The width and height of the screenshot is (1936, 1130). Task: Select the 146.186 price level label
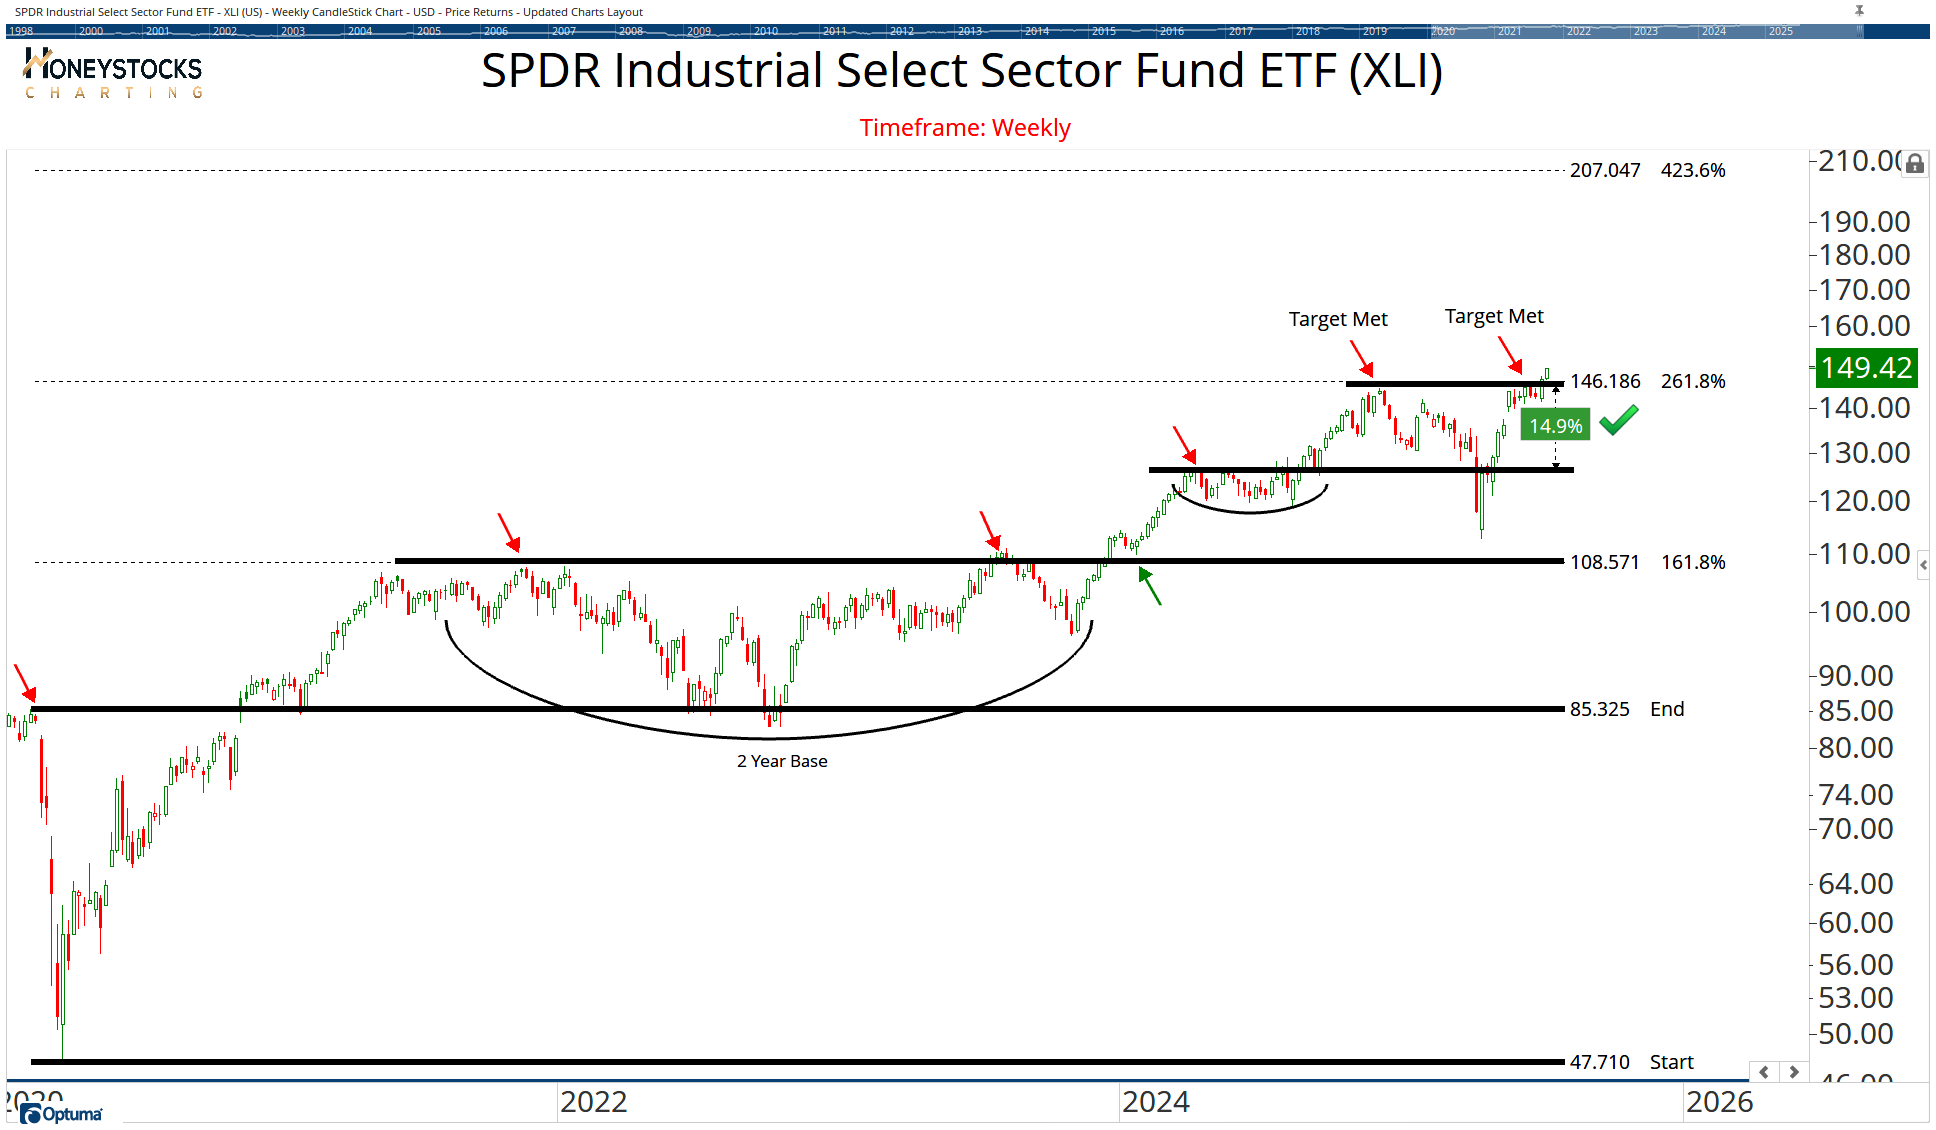pos(1606,380)
